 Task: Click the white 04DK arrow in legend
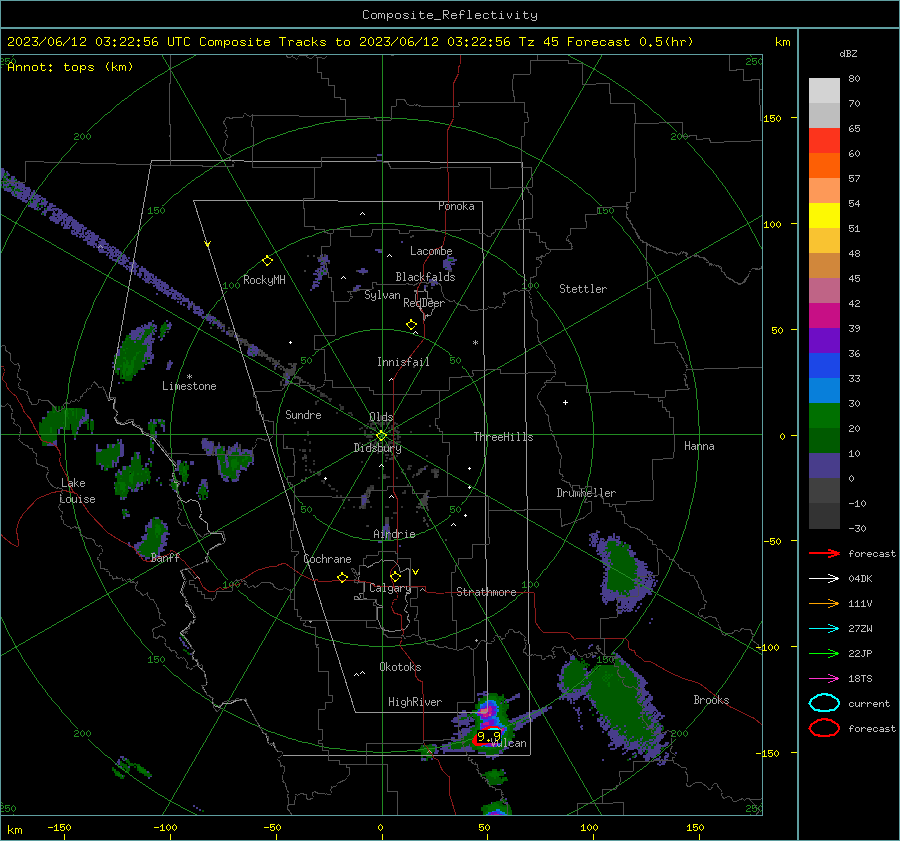point(824,579)
